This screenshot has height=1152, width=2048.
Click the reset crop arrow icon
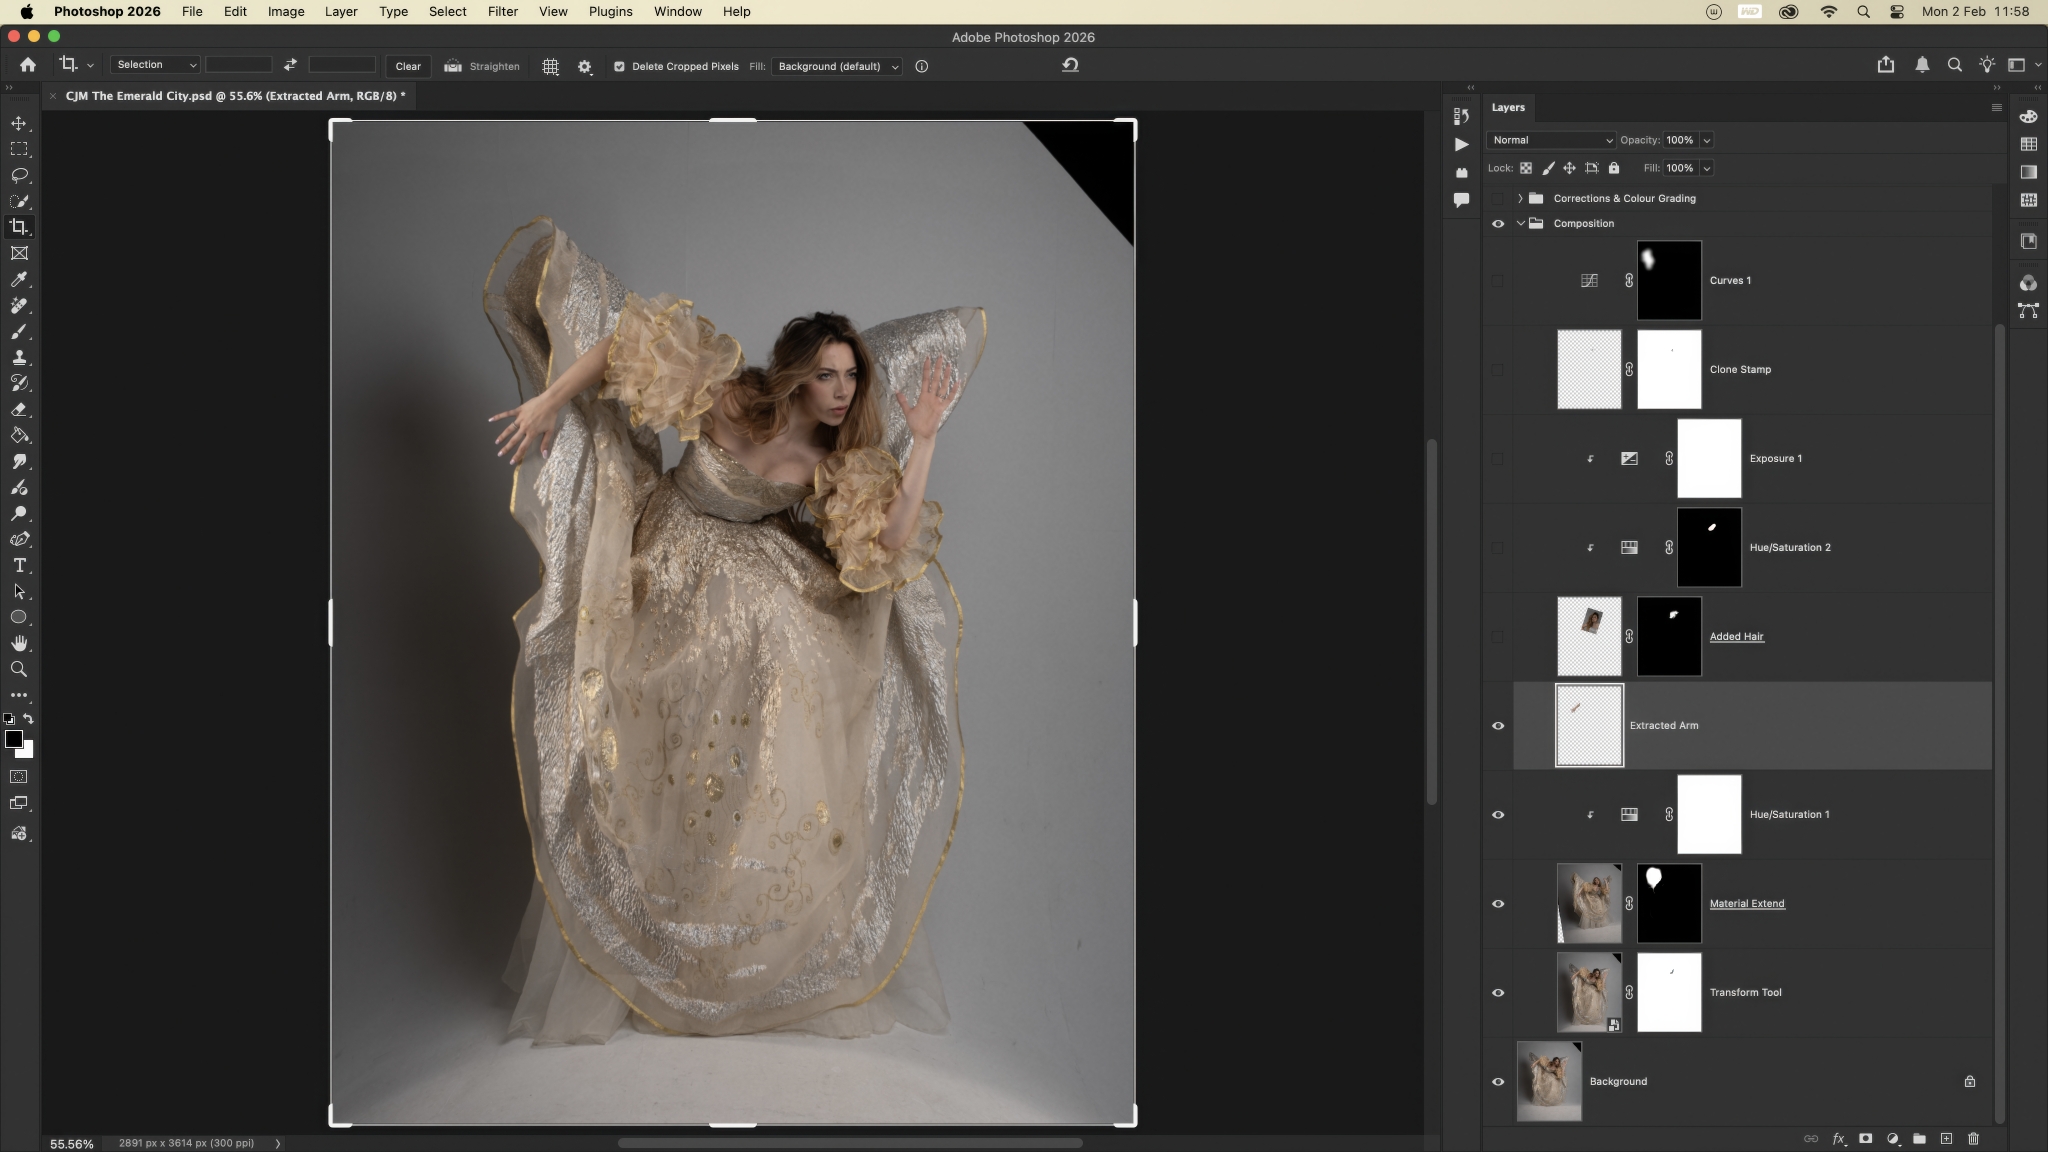coord(1070,65)
